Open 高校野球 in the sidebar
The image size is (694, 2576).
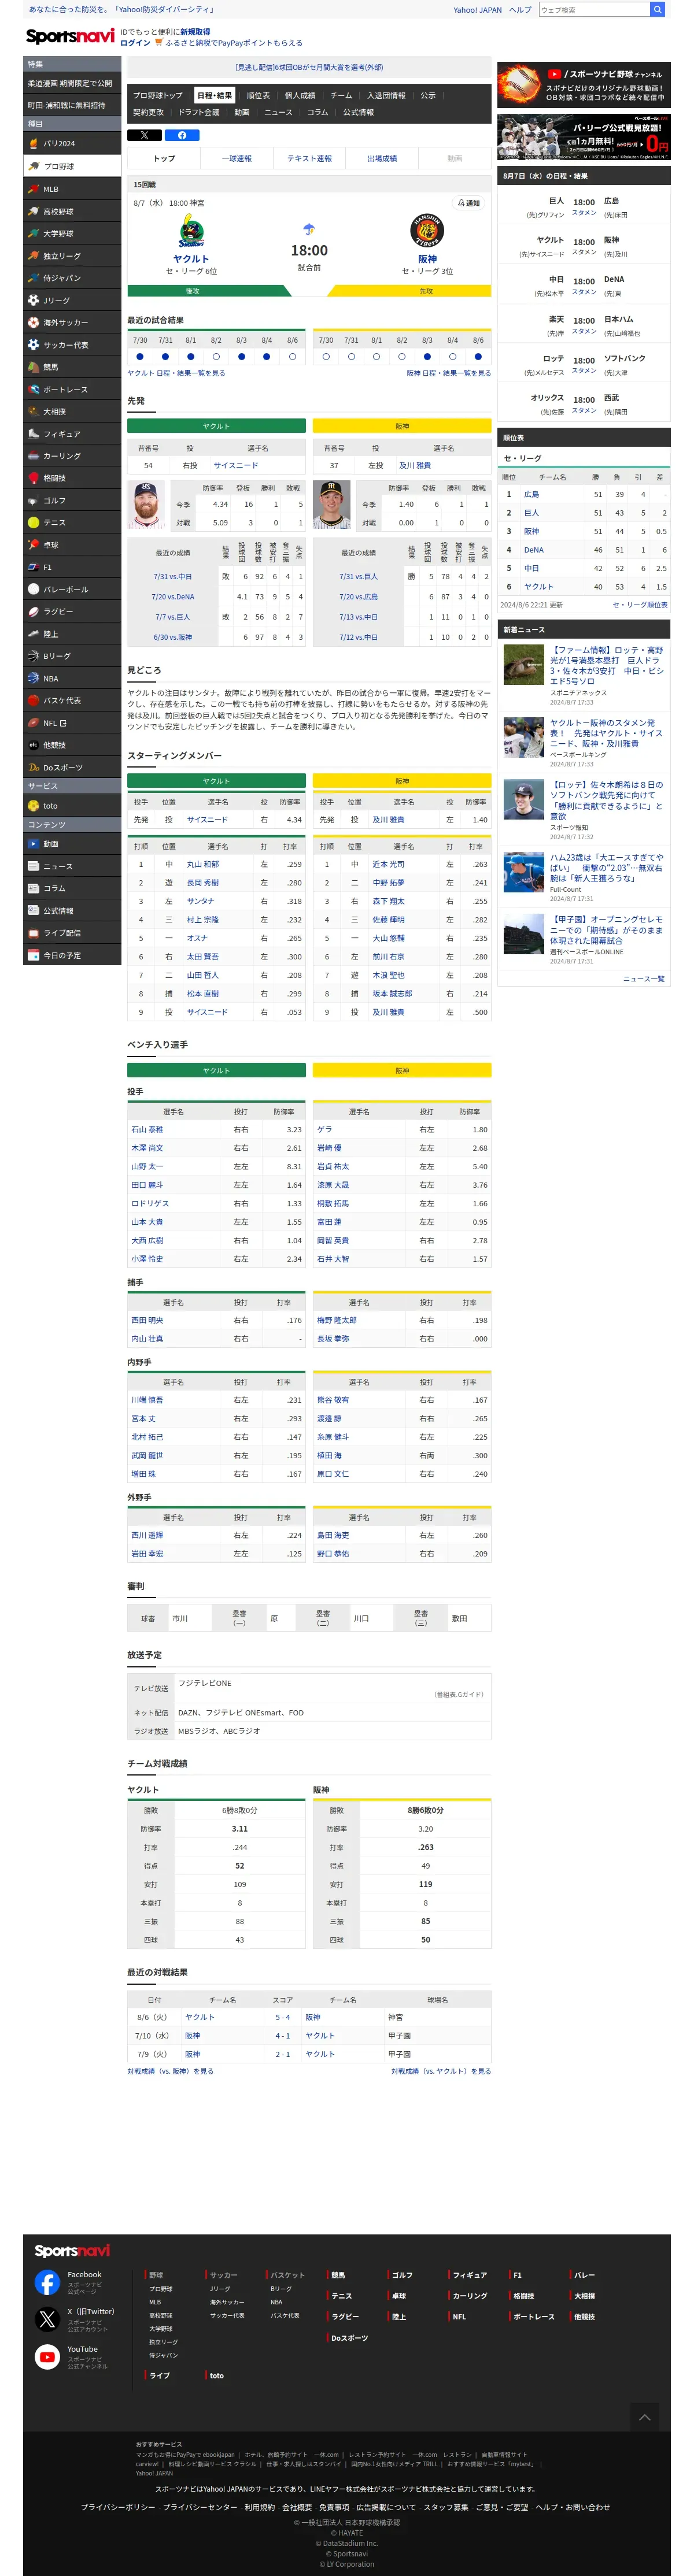tap(72, 212)
